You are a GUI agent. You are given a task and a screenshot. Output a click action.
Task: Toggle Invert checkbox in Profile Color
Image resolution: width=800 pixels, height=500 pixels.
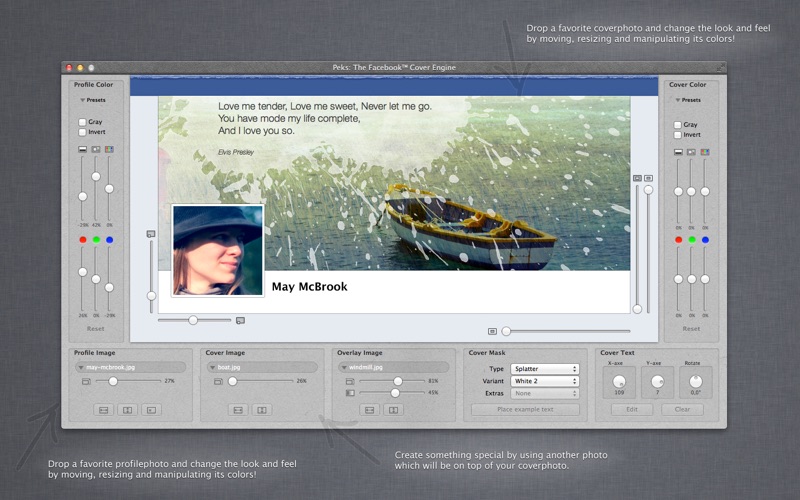click(83, 133)
